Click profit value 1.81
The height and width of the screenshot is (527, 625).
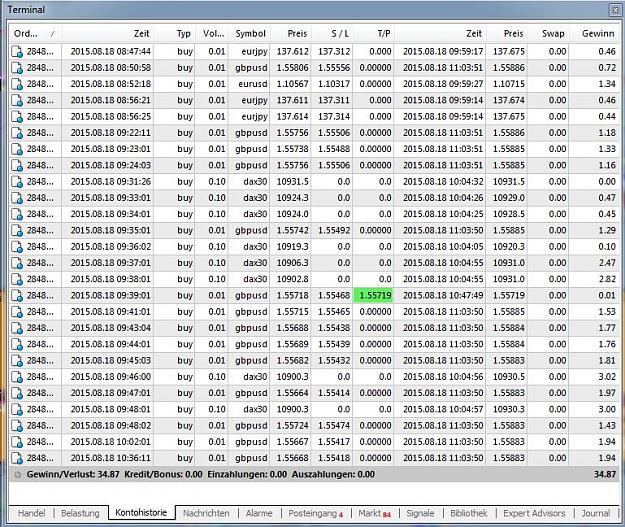(x=607, y=360)
